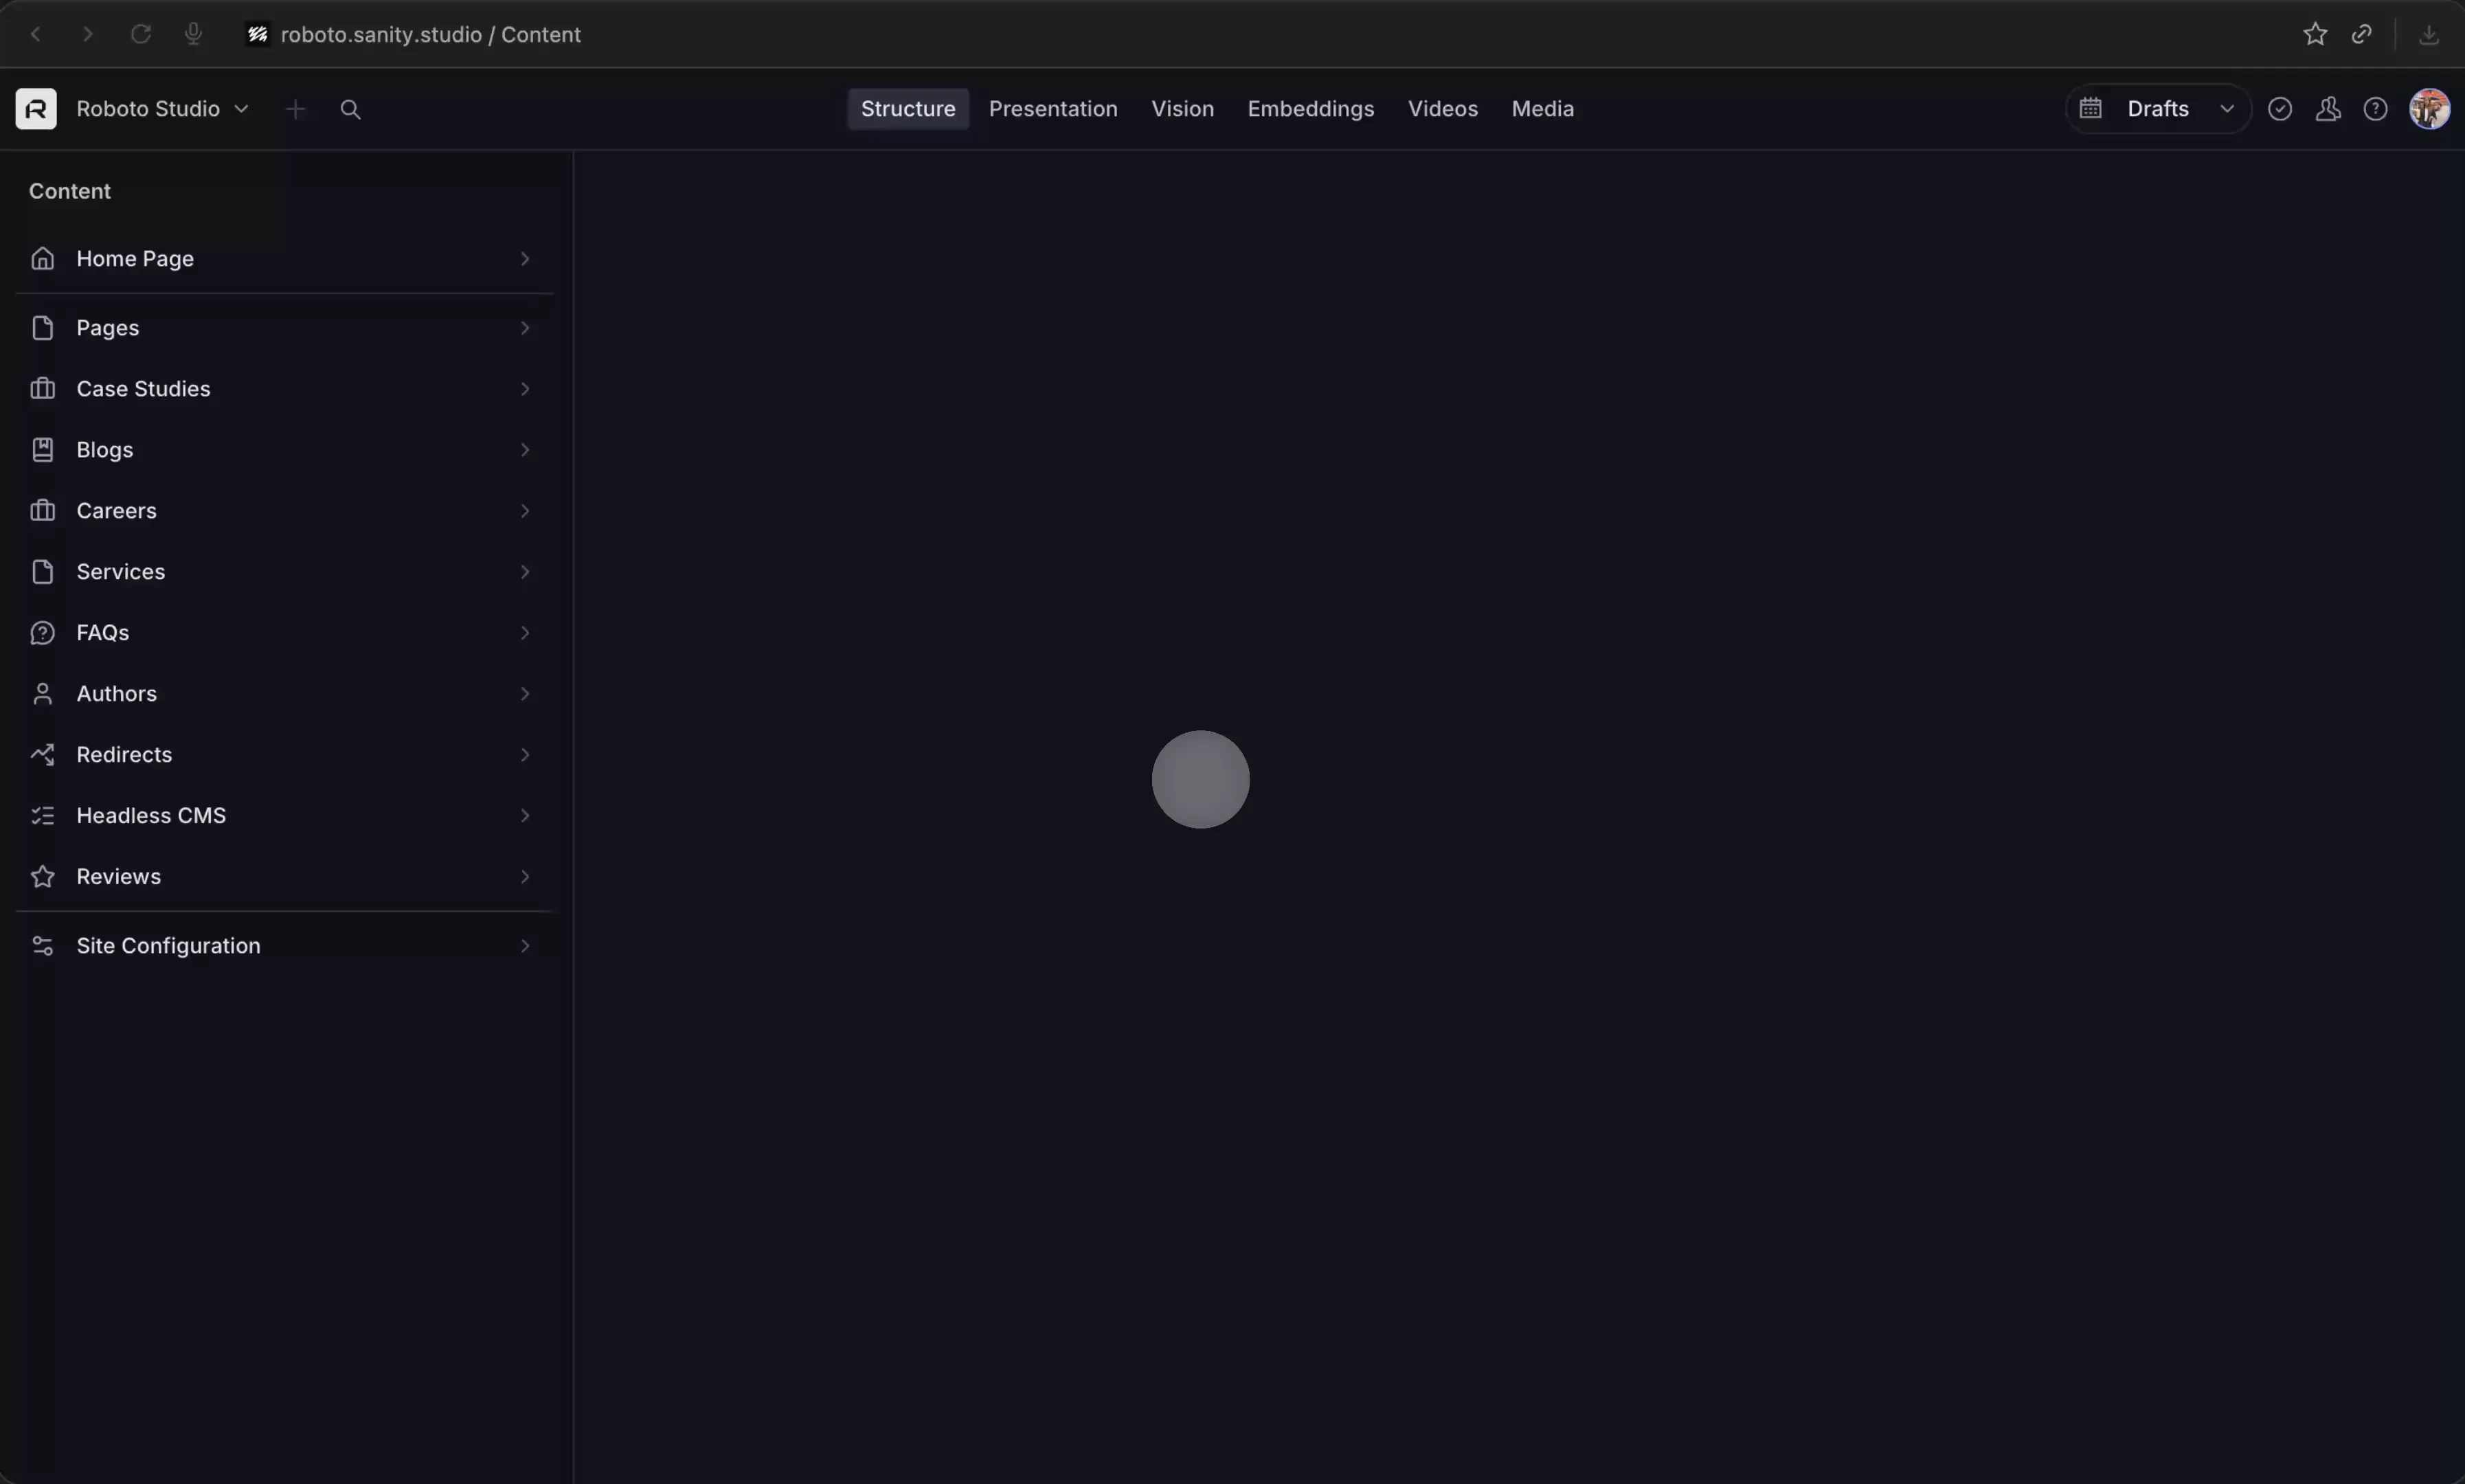Select the Headless CMS entry
This screenshot has height=1484, width=2465.
[x=151, y=816]
